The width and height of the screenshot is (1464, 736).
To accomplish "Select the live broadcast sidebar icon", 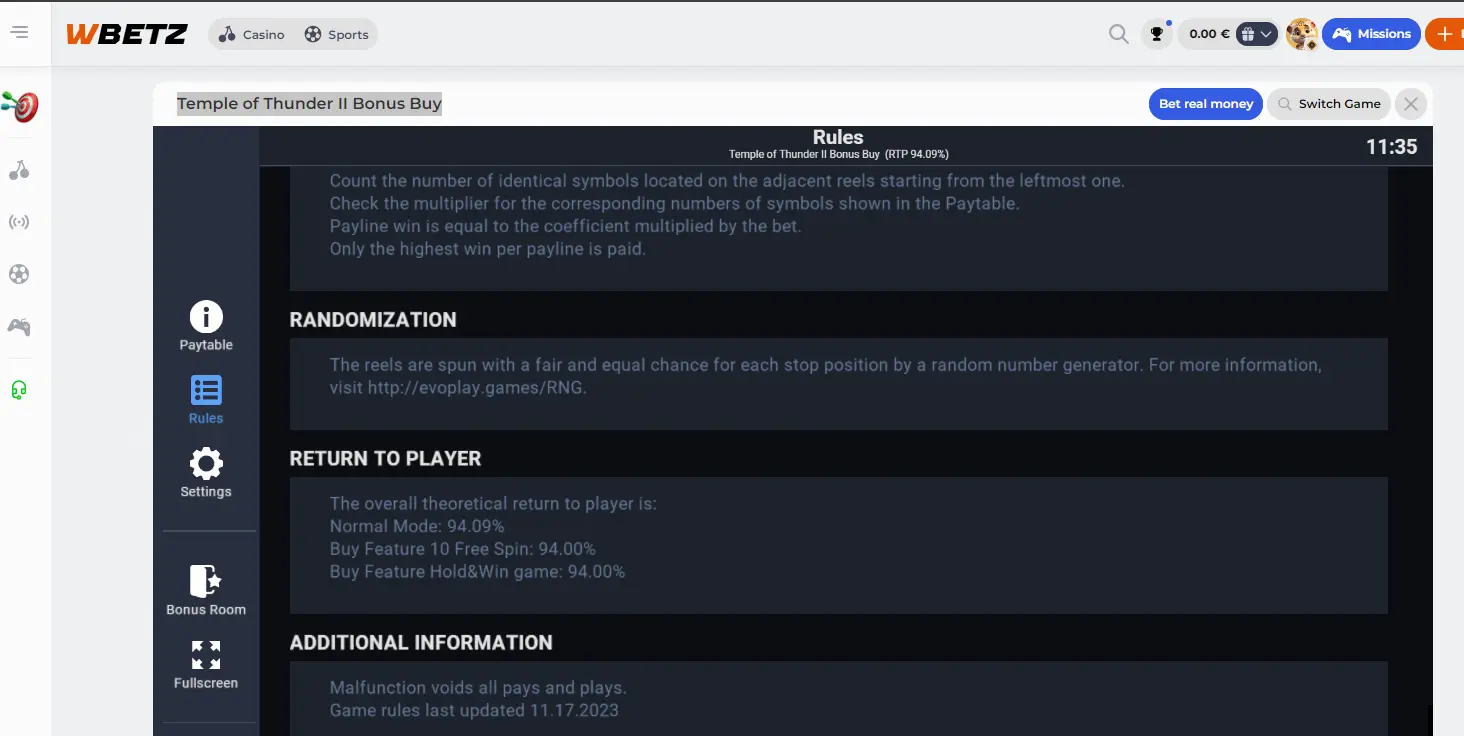I will click(x=19, y=222).
